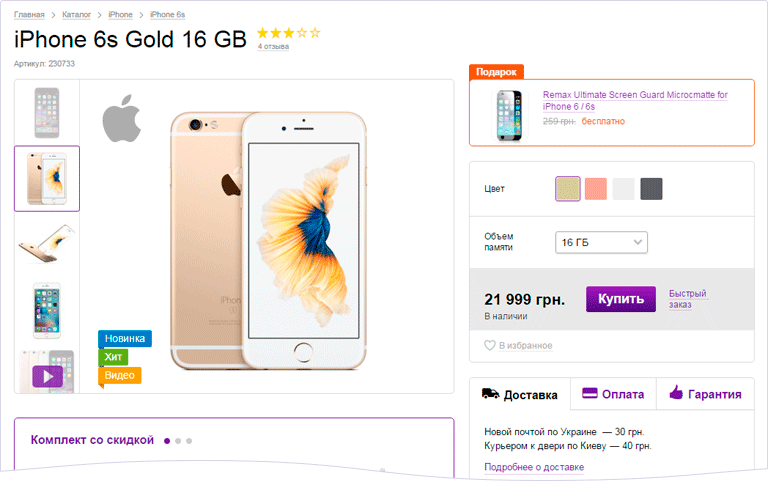
Task: Select the third carousel dot
Action: 189,440
